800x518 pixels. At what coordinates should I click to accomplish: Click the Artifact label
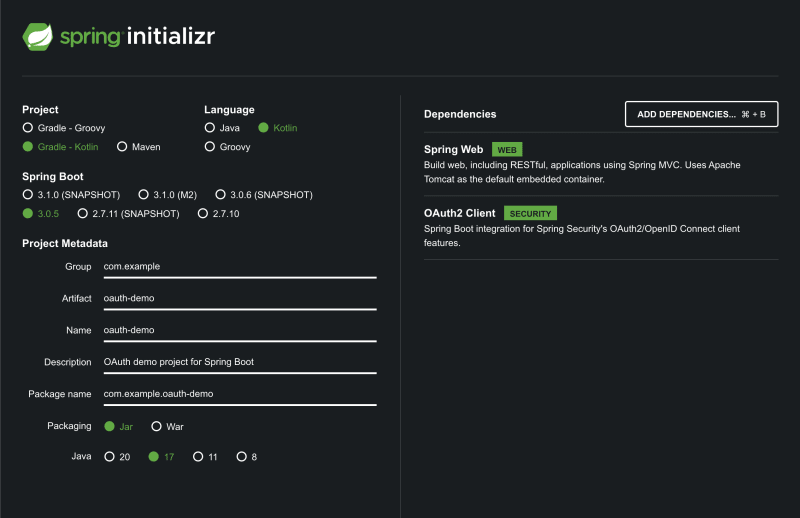coord(77,299)
